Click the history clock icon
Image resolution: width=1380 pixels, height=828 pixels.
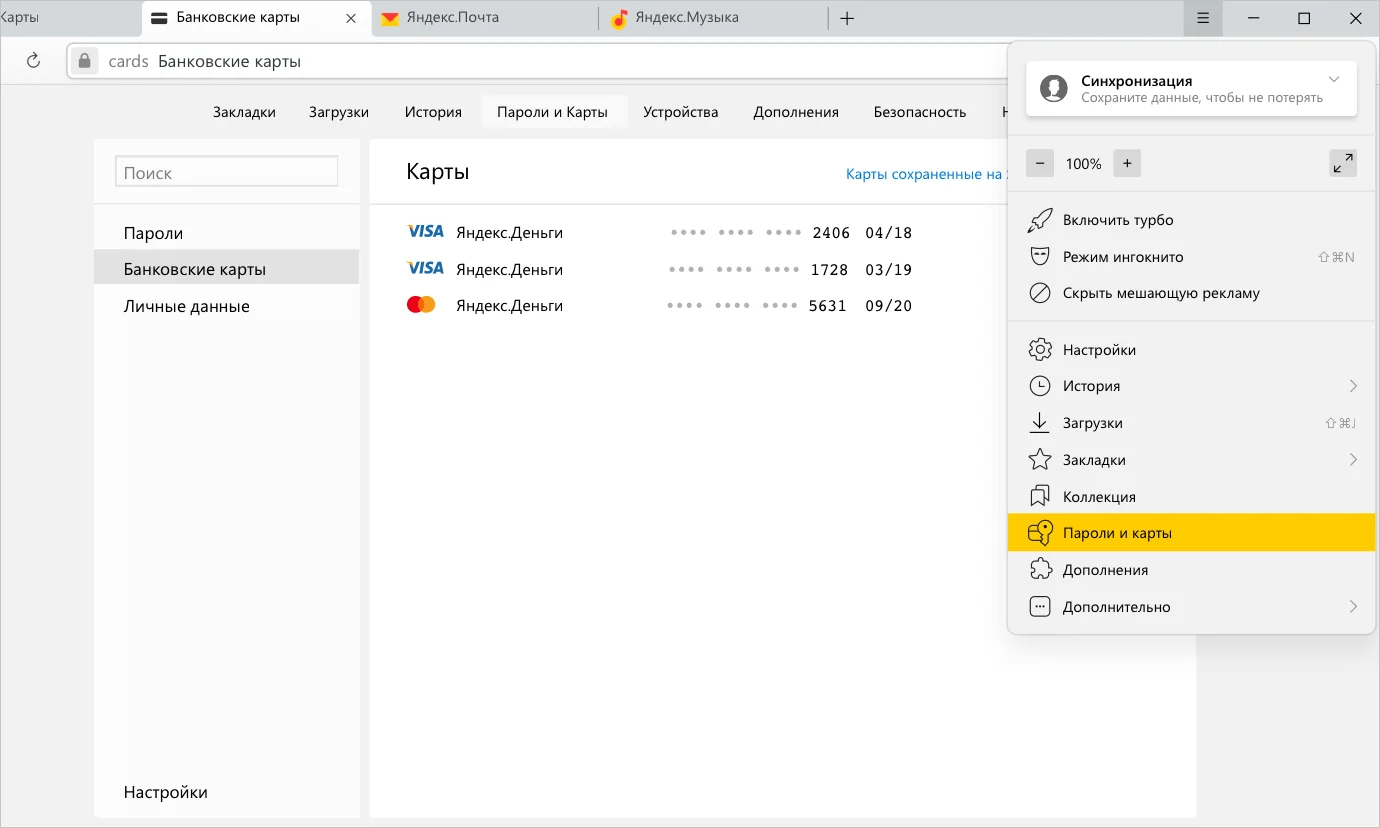point(1040,386)
